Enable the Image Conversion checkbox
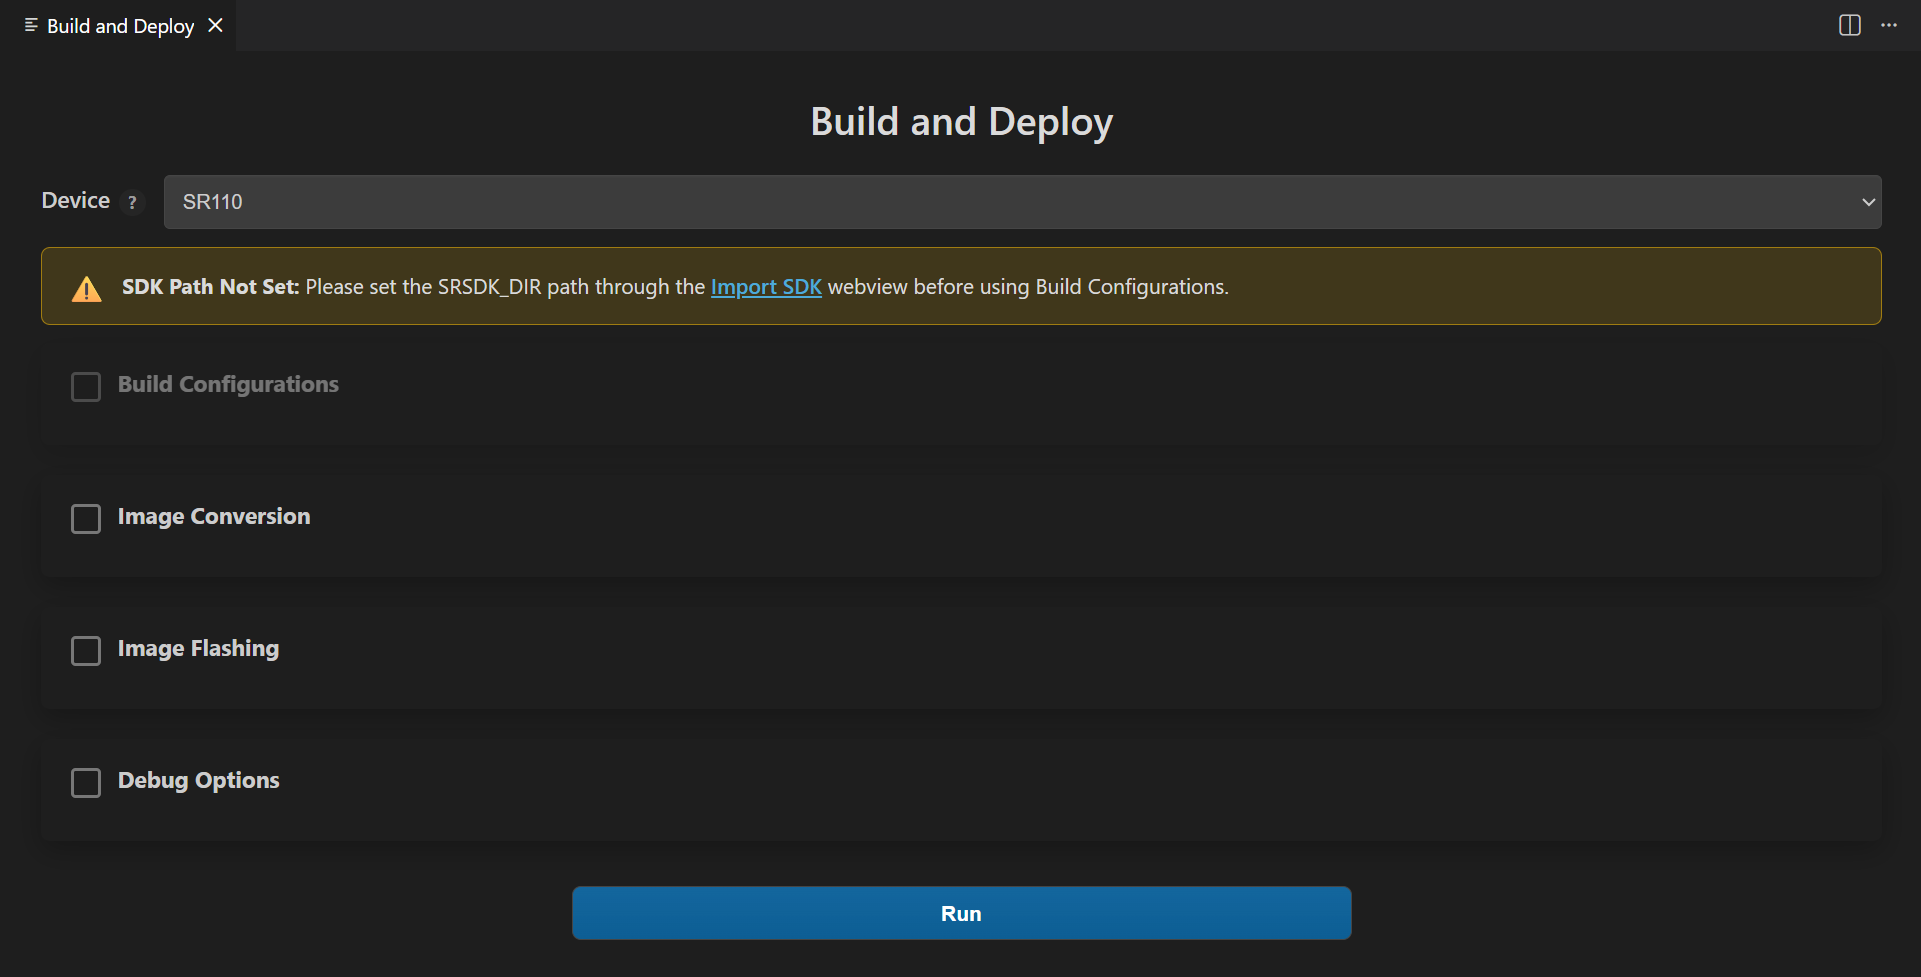1921x977 pixels. [86, 519]
